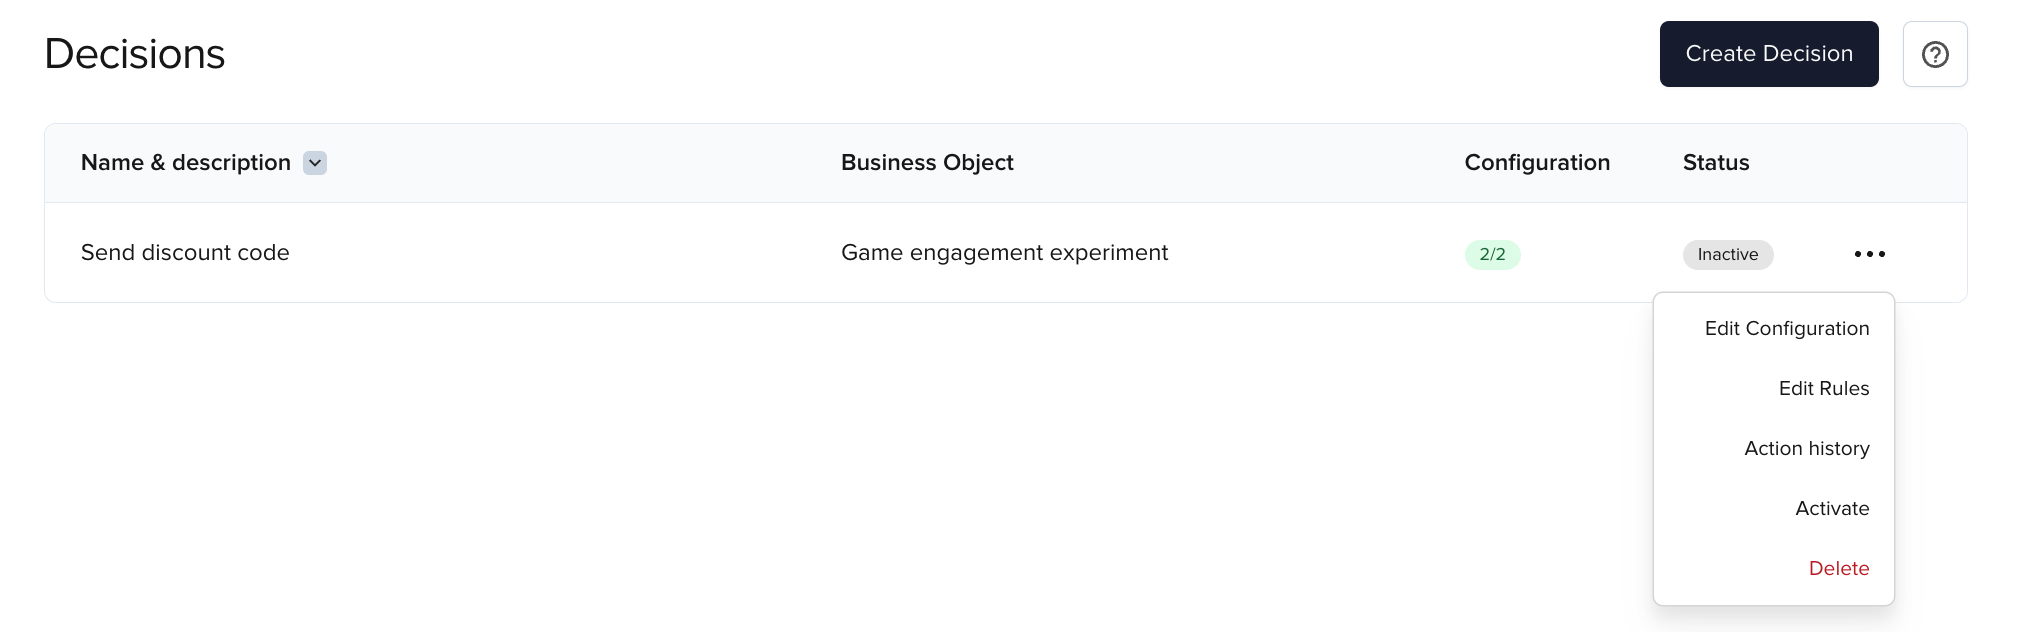Click the Game engagement experiment business object
Screen dimensions: 2040x632
1004,252
